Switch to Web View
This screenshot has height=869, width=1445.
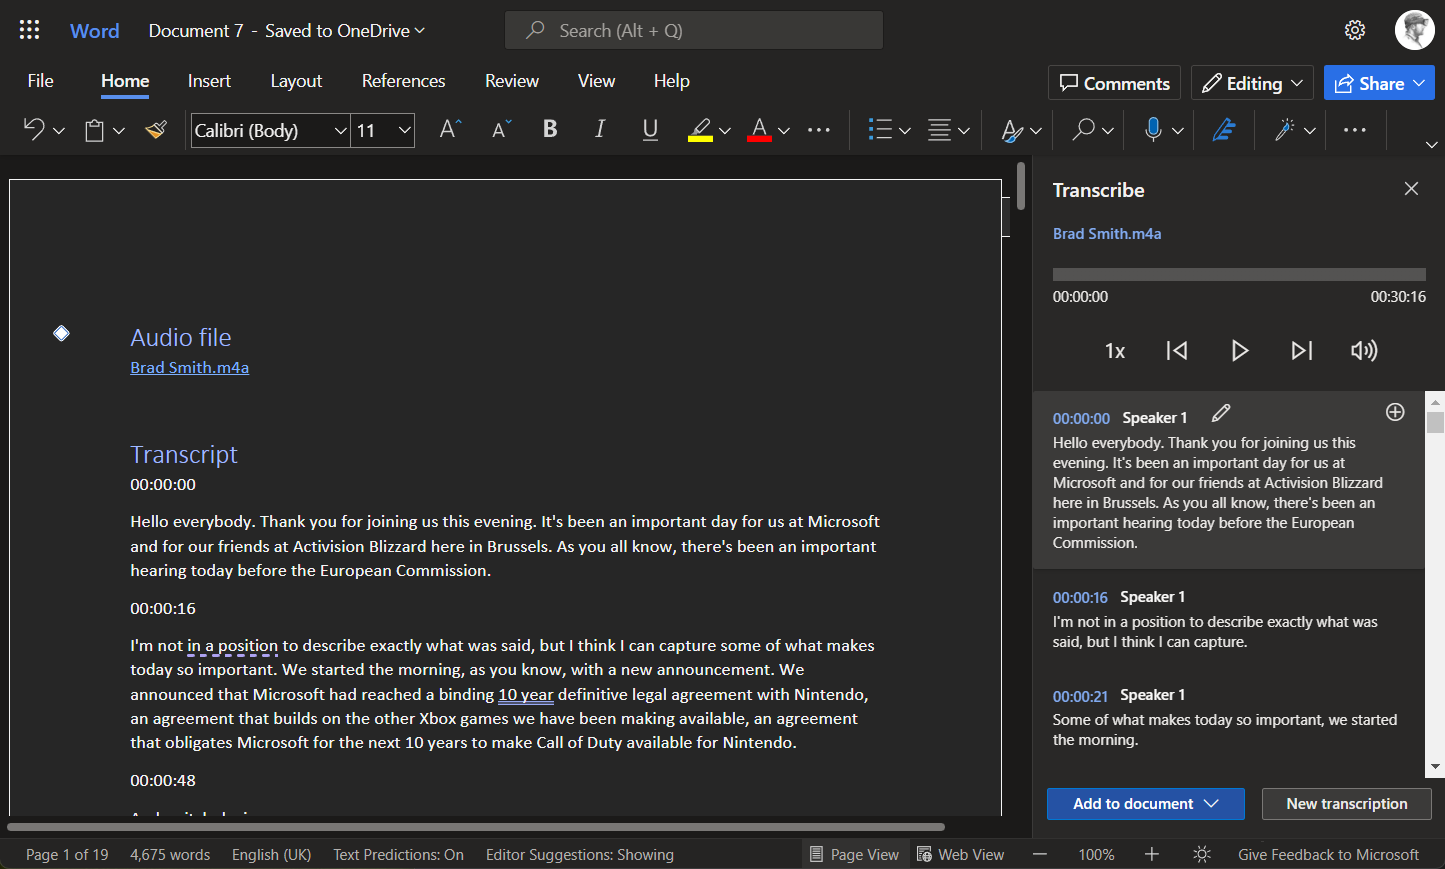(x=960, y=854)
